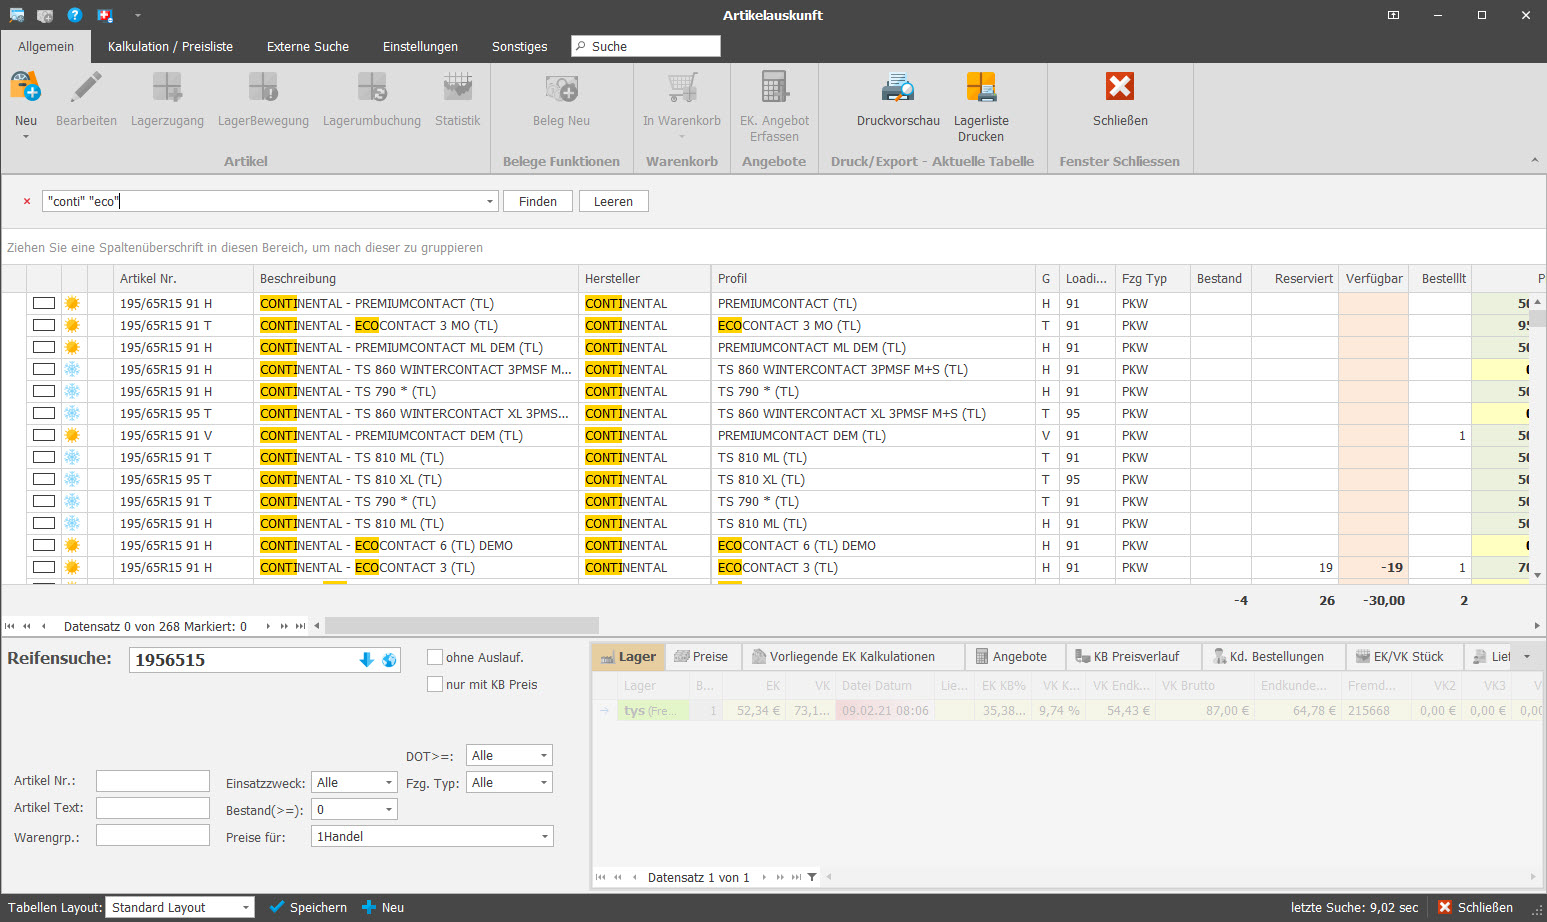Open Sonstiges ribbon tab

519,46
